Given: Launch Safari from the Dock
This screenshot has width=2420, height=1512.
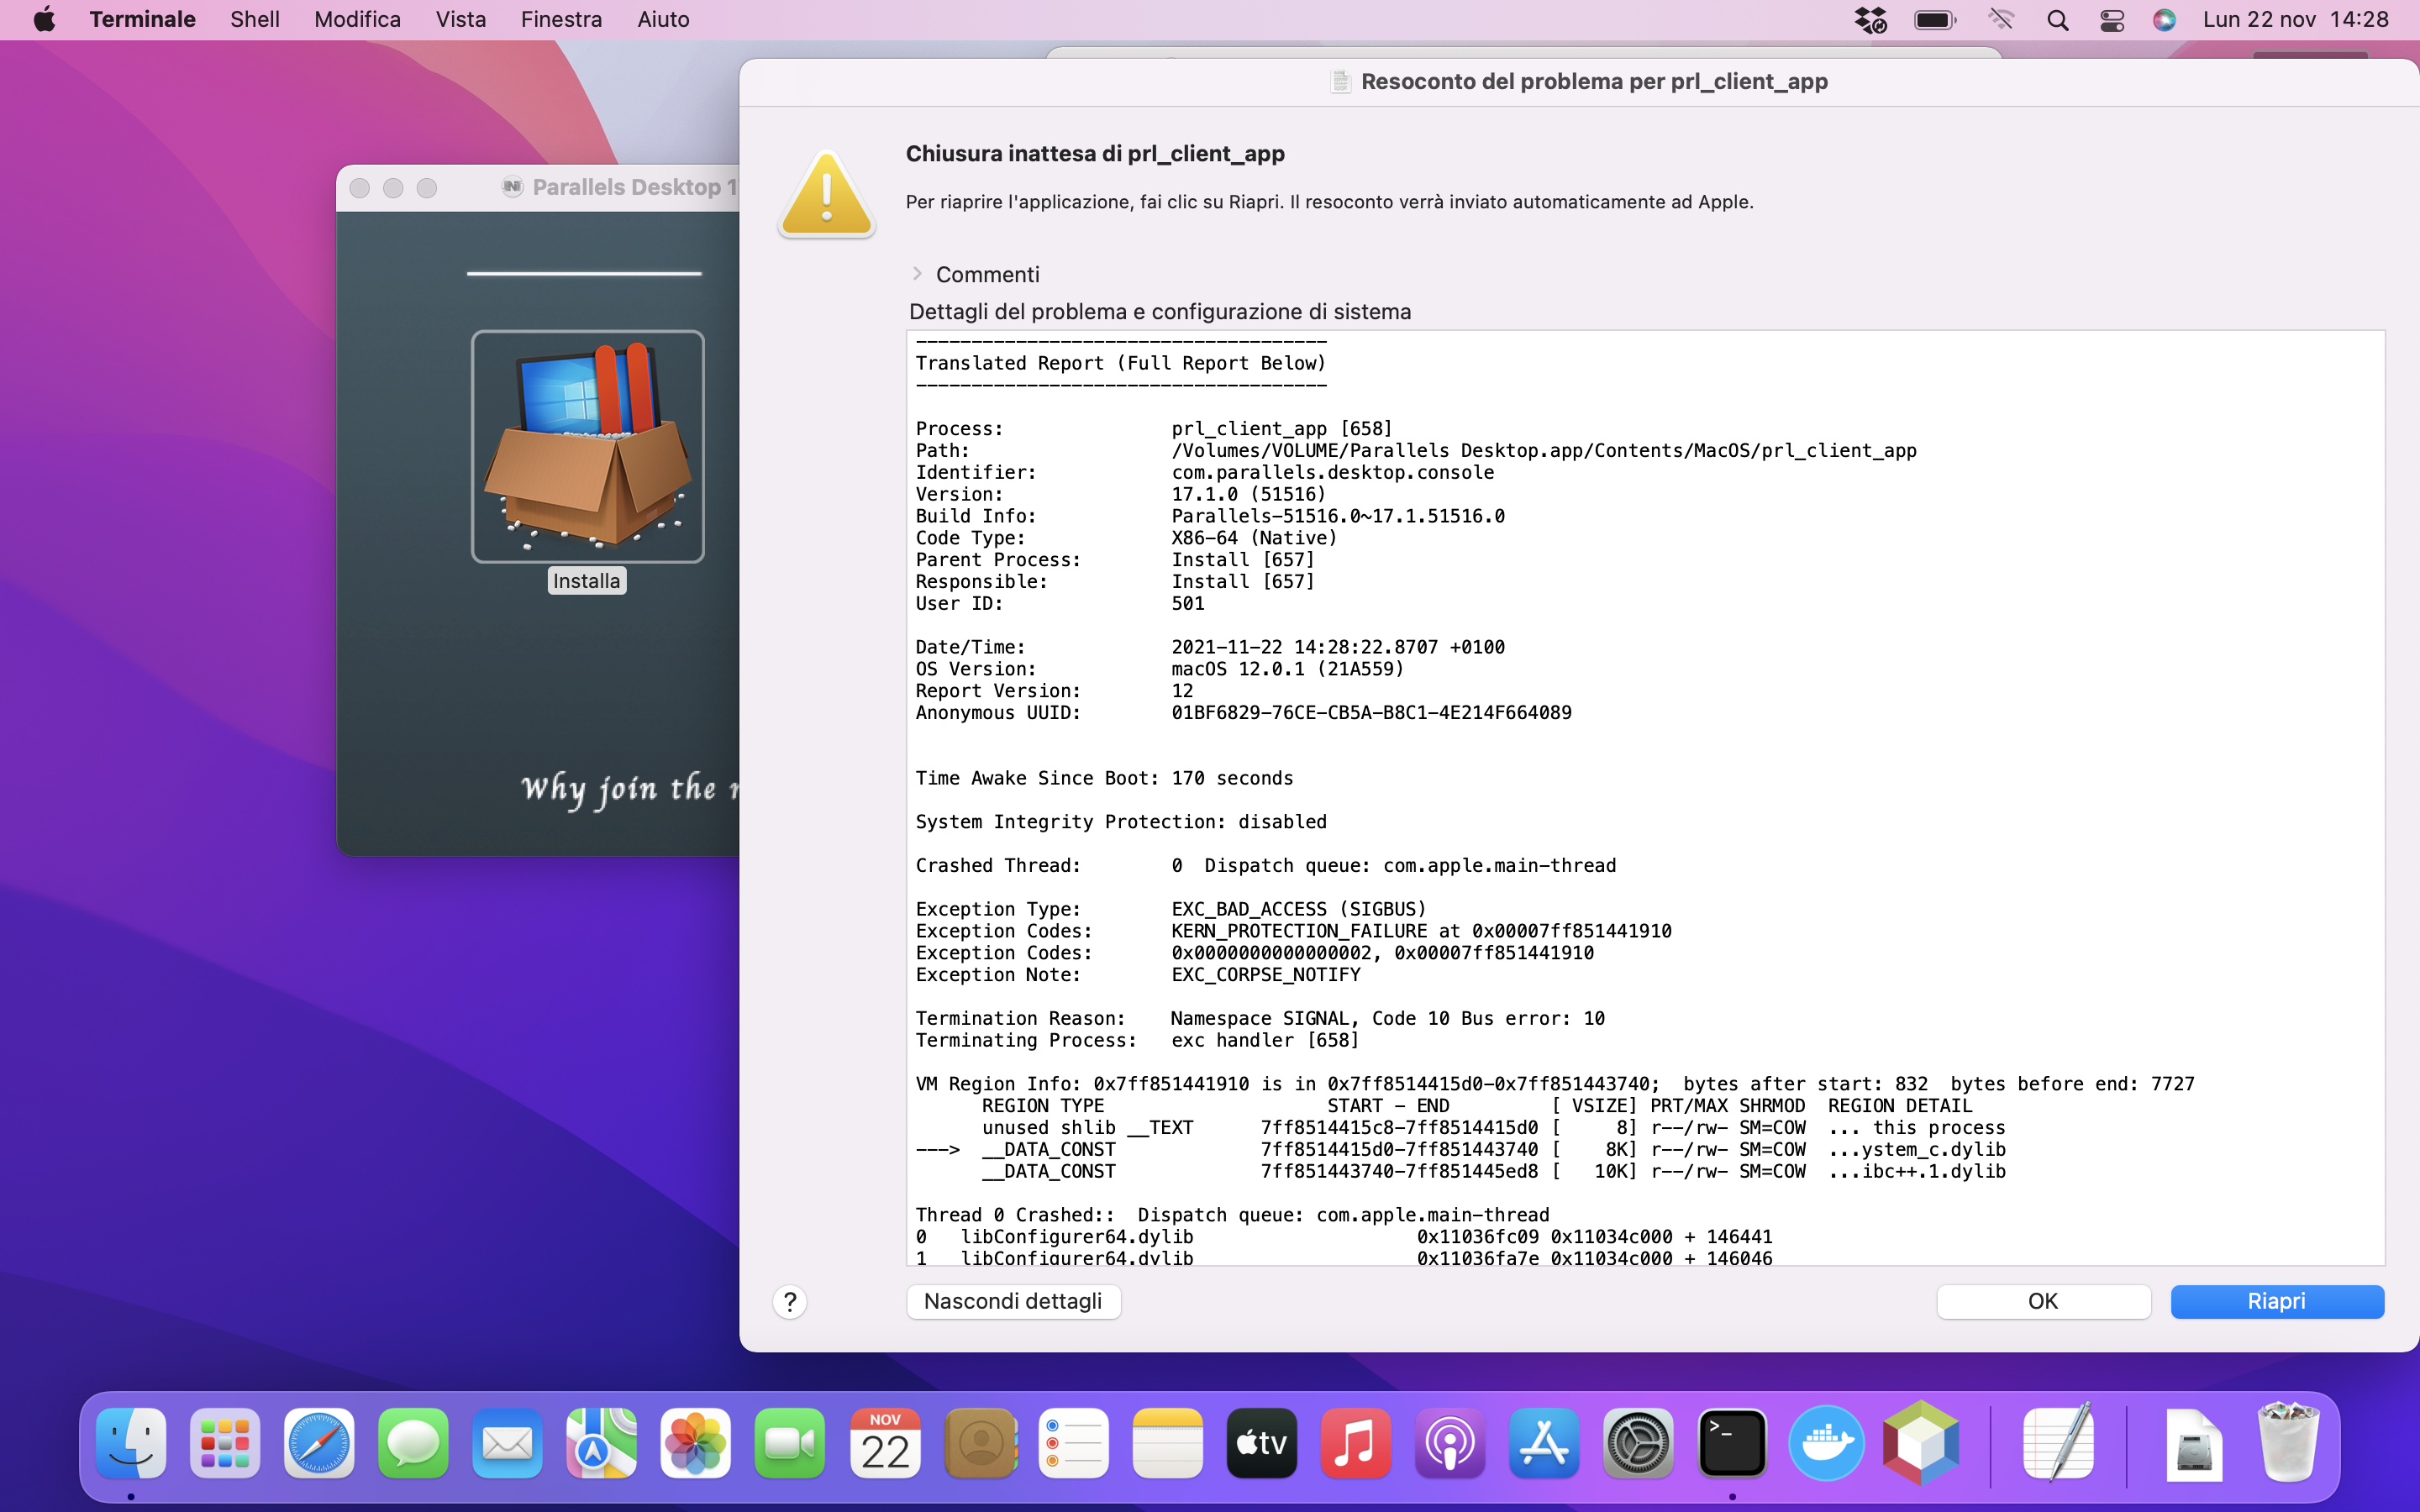Looking at the screenshot, I should click(319, 1443).
